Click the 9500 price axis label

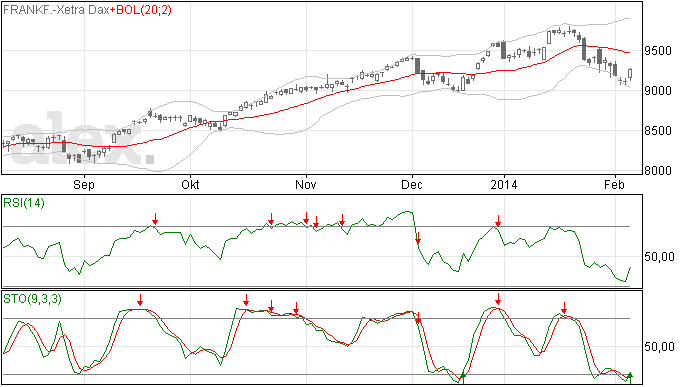[658, 51]
